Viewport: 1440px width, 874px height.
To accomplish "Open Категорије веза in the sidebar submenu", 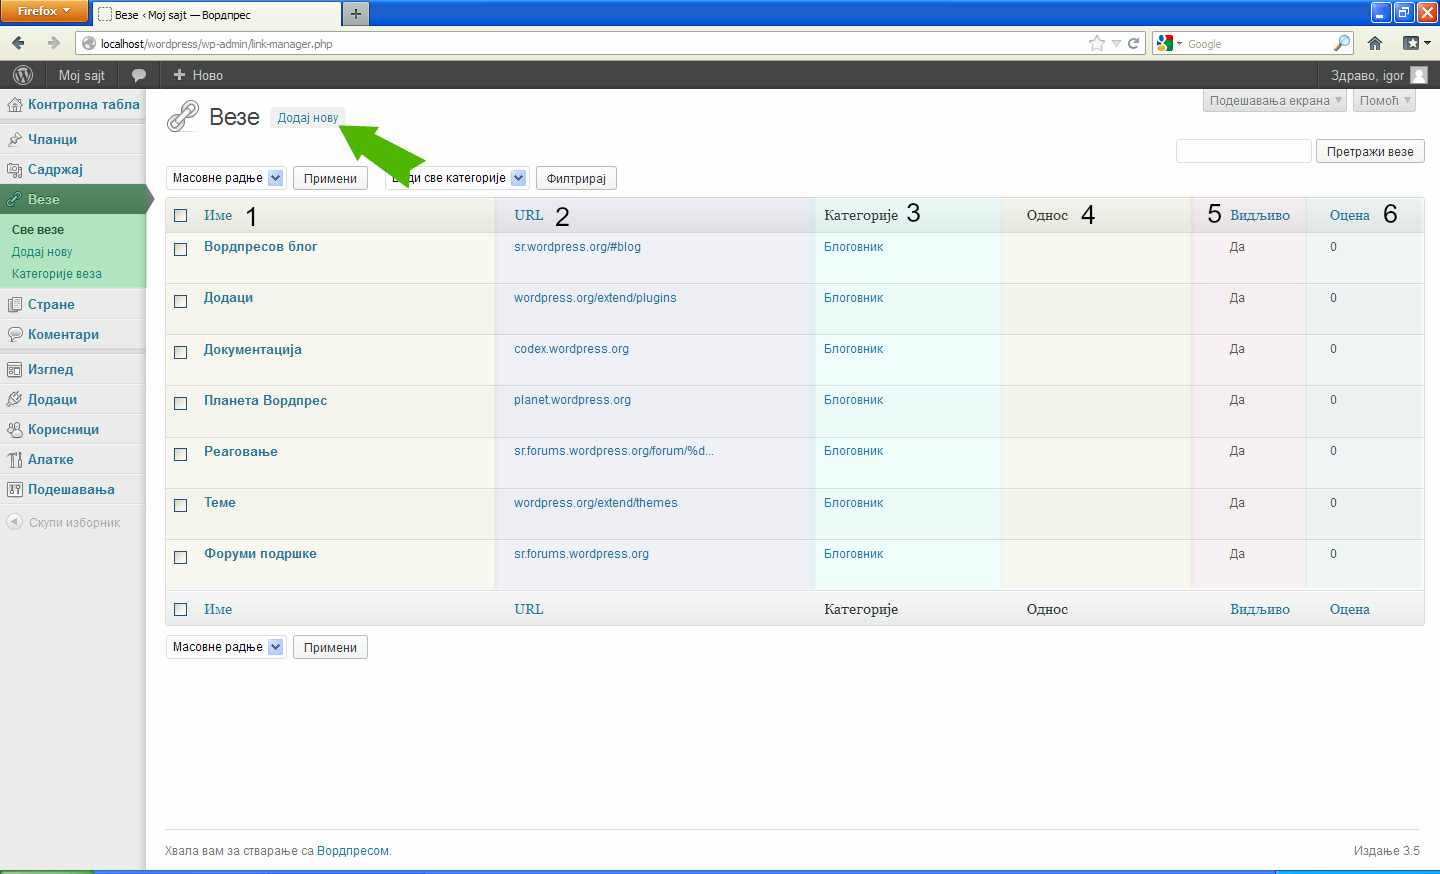I will coord(57,274).
